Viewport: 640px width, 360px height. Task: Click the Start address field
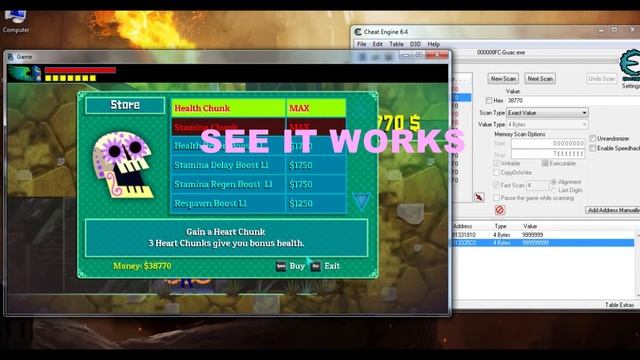pyautogui.click(x=548, y=144)
